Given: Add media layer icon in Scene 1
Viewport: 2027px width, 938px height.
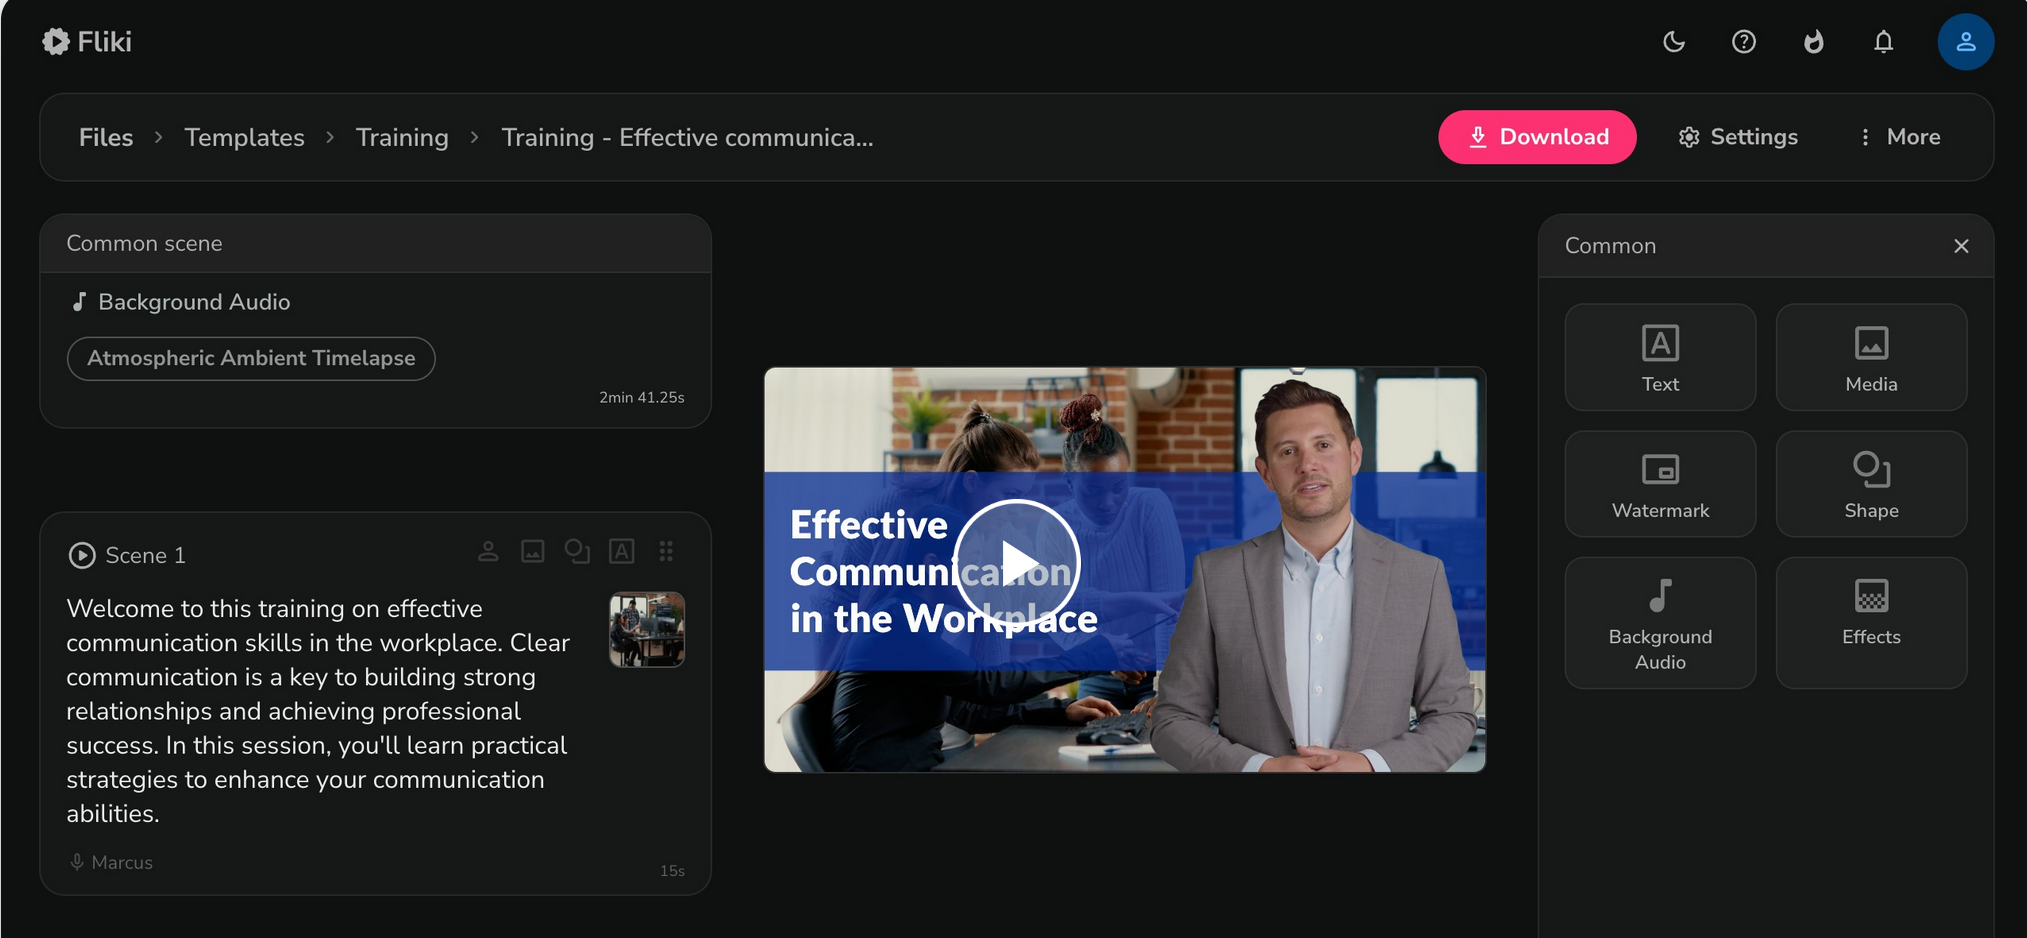Looking at the screenshot, I should [x=533, y=551].
